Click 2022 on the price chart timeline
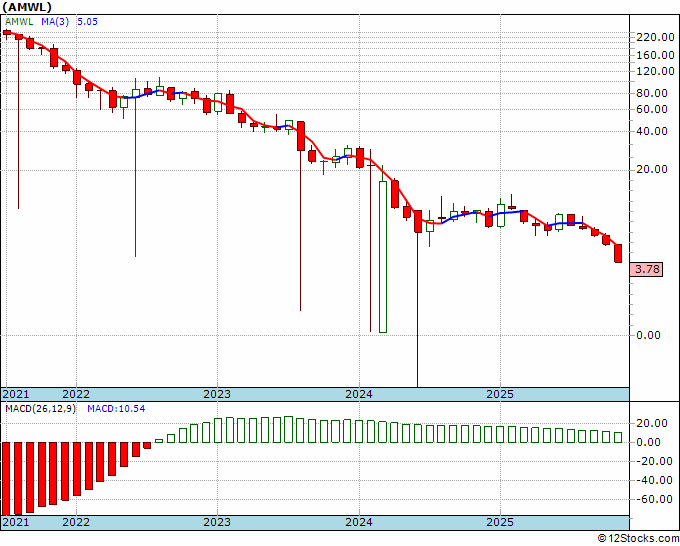Viewport: 680px width, 546px height. pyautogui.click(x=76, y=394)
